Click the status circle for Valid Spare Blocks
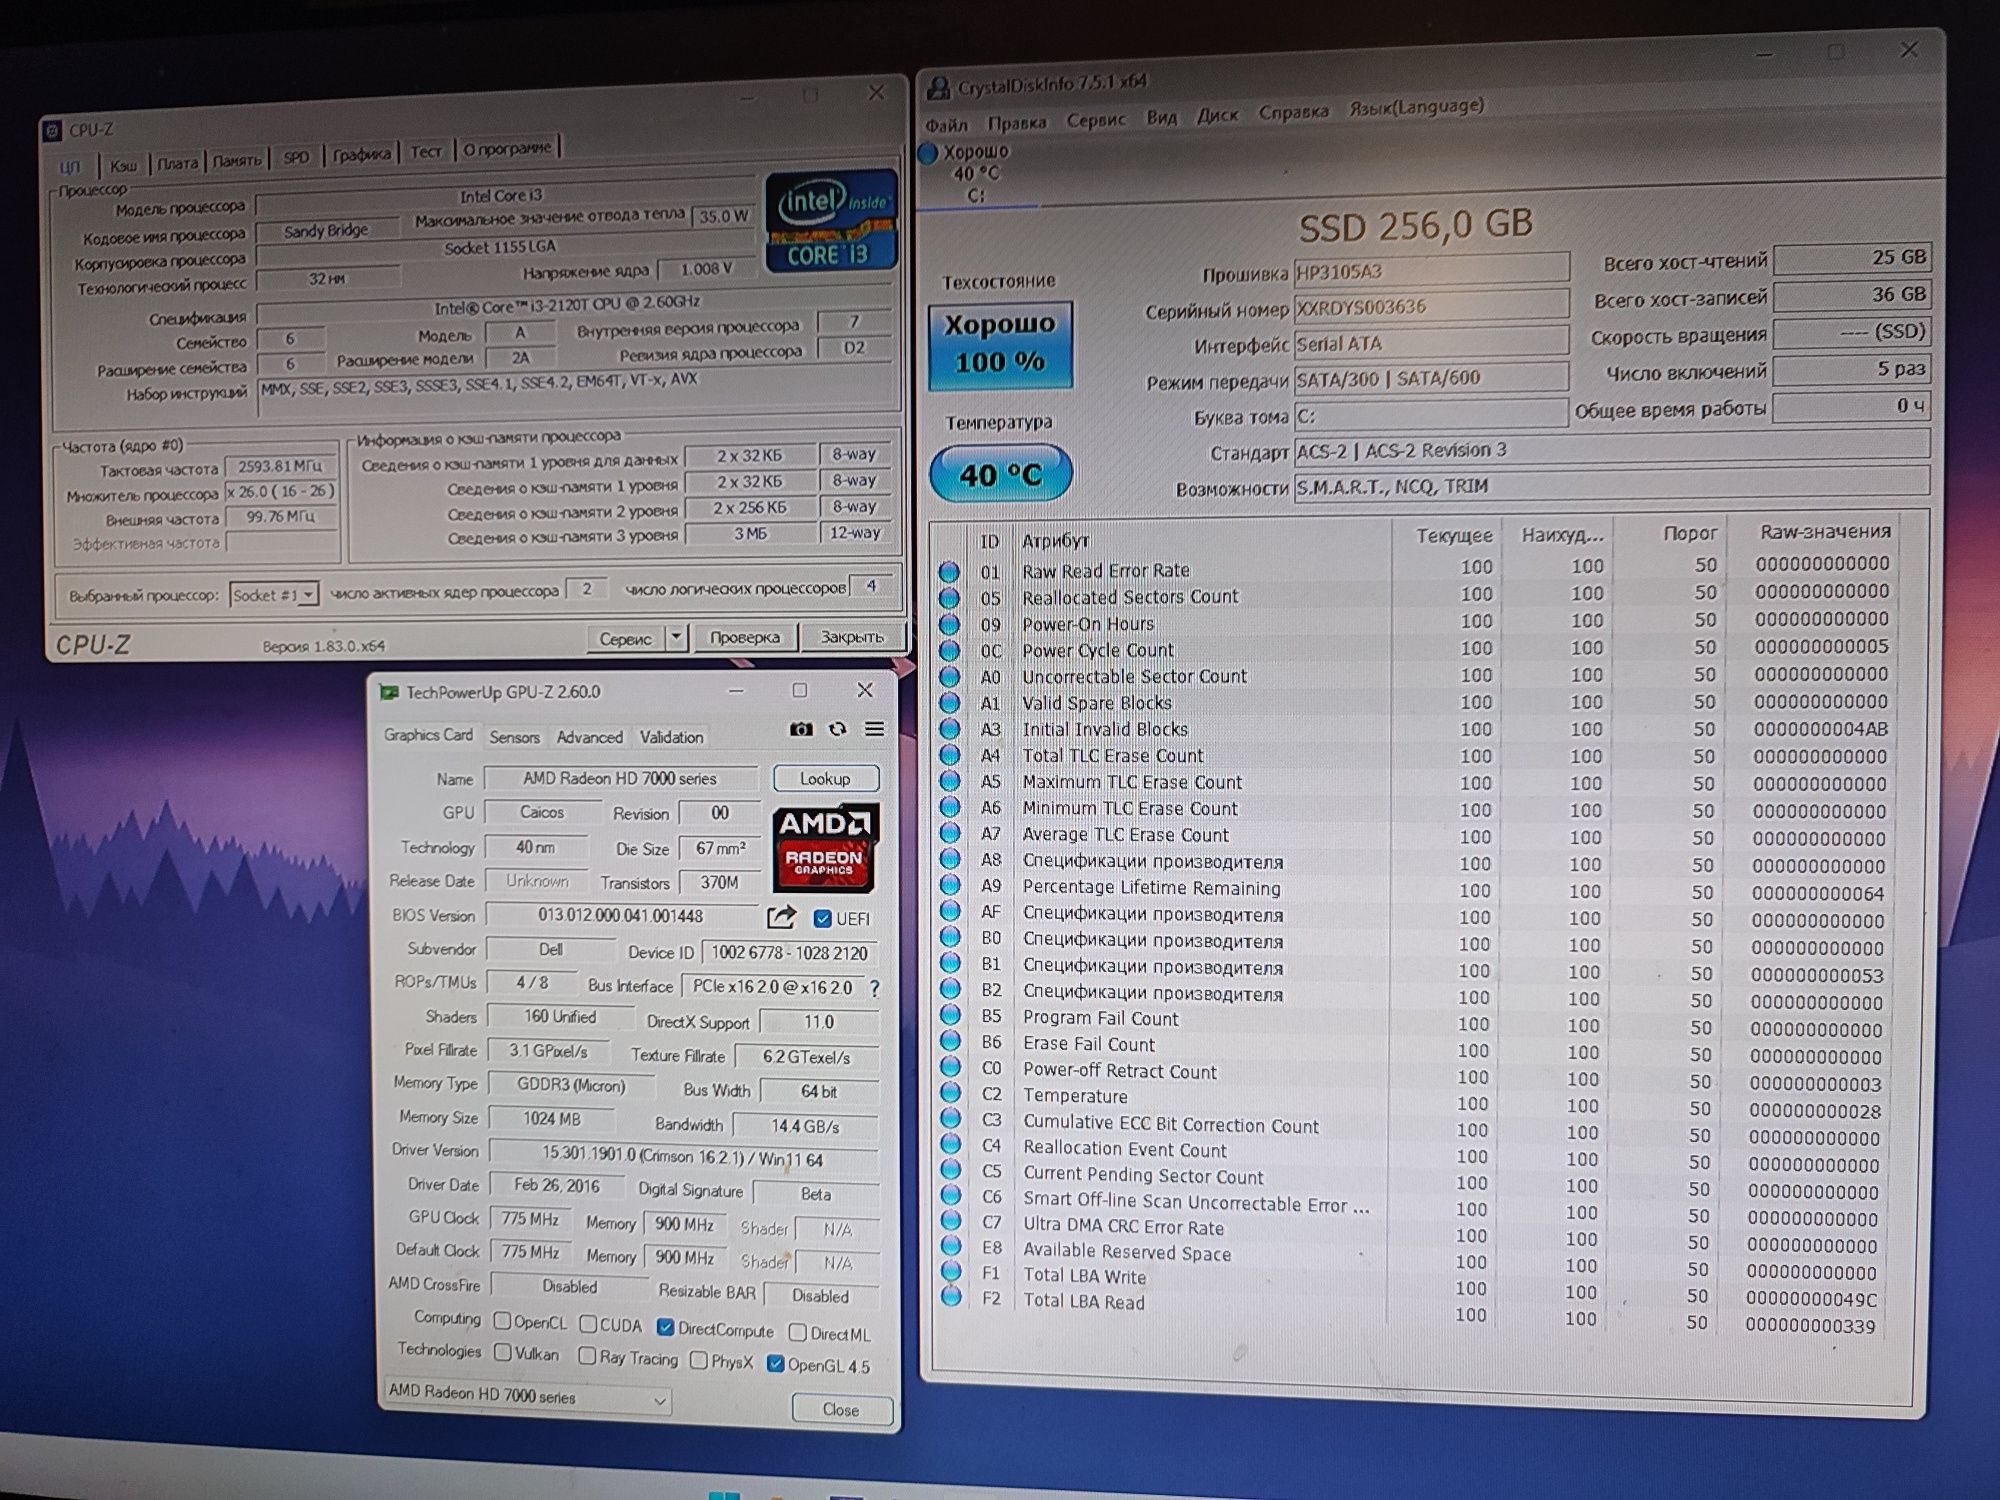 coord(949,703)
